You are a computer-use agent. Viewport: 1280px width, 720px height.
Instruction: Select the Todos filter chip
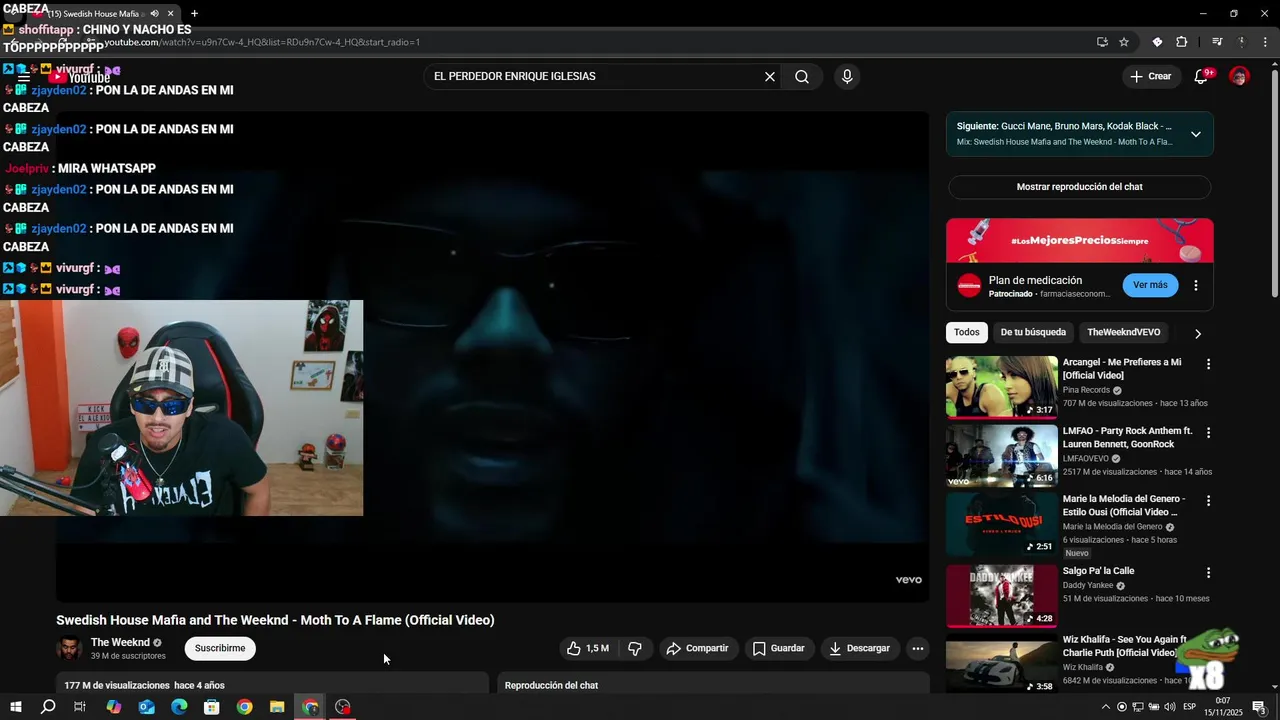point(966,333)
